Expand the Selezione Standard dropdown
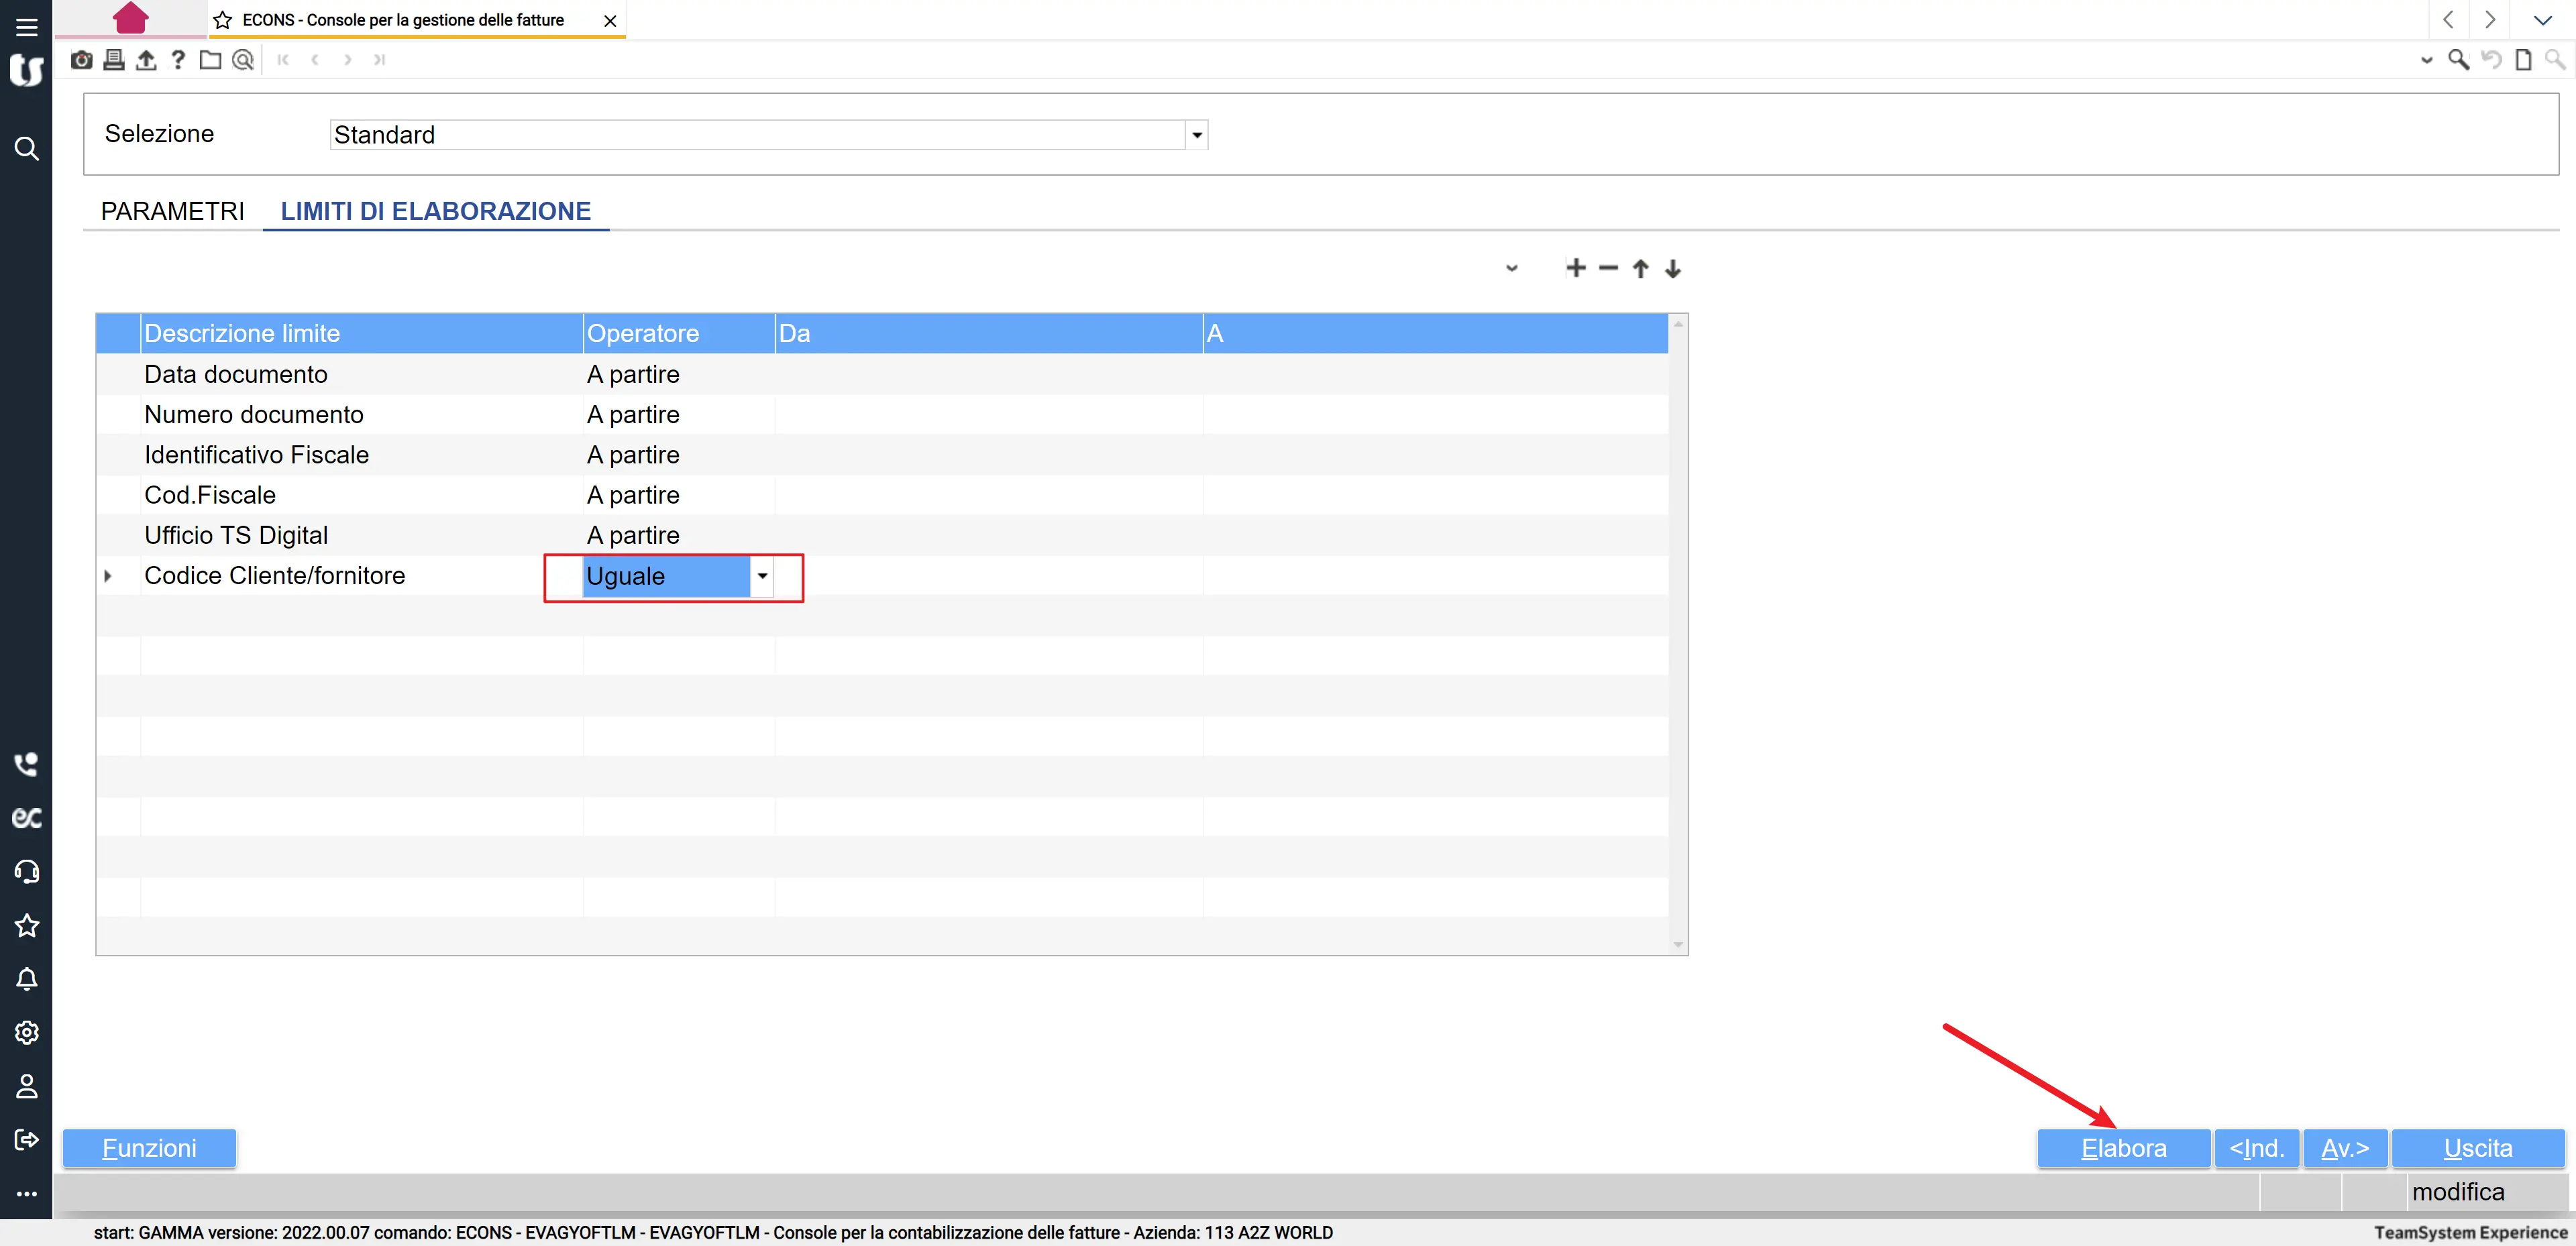 (x=1196, y=135)
